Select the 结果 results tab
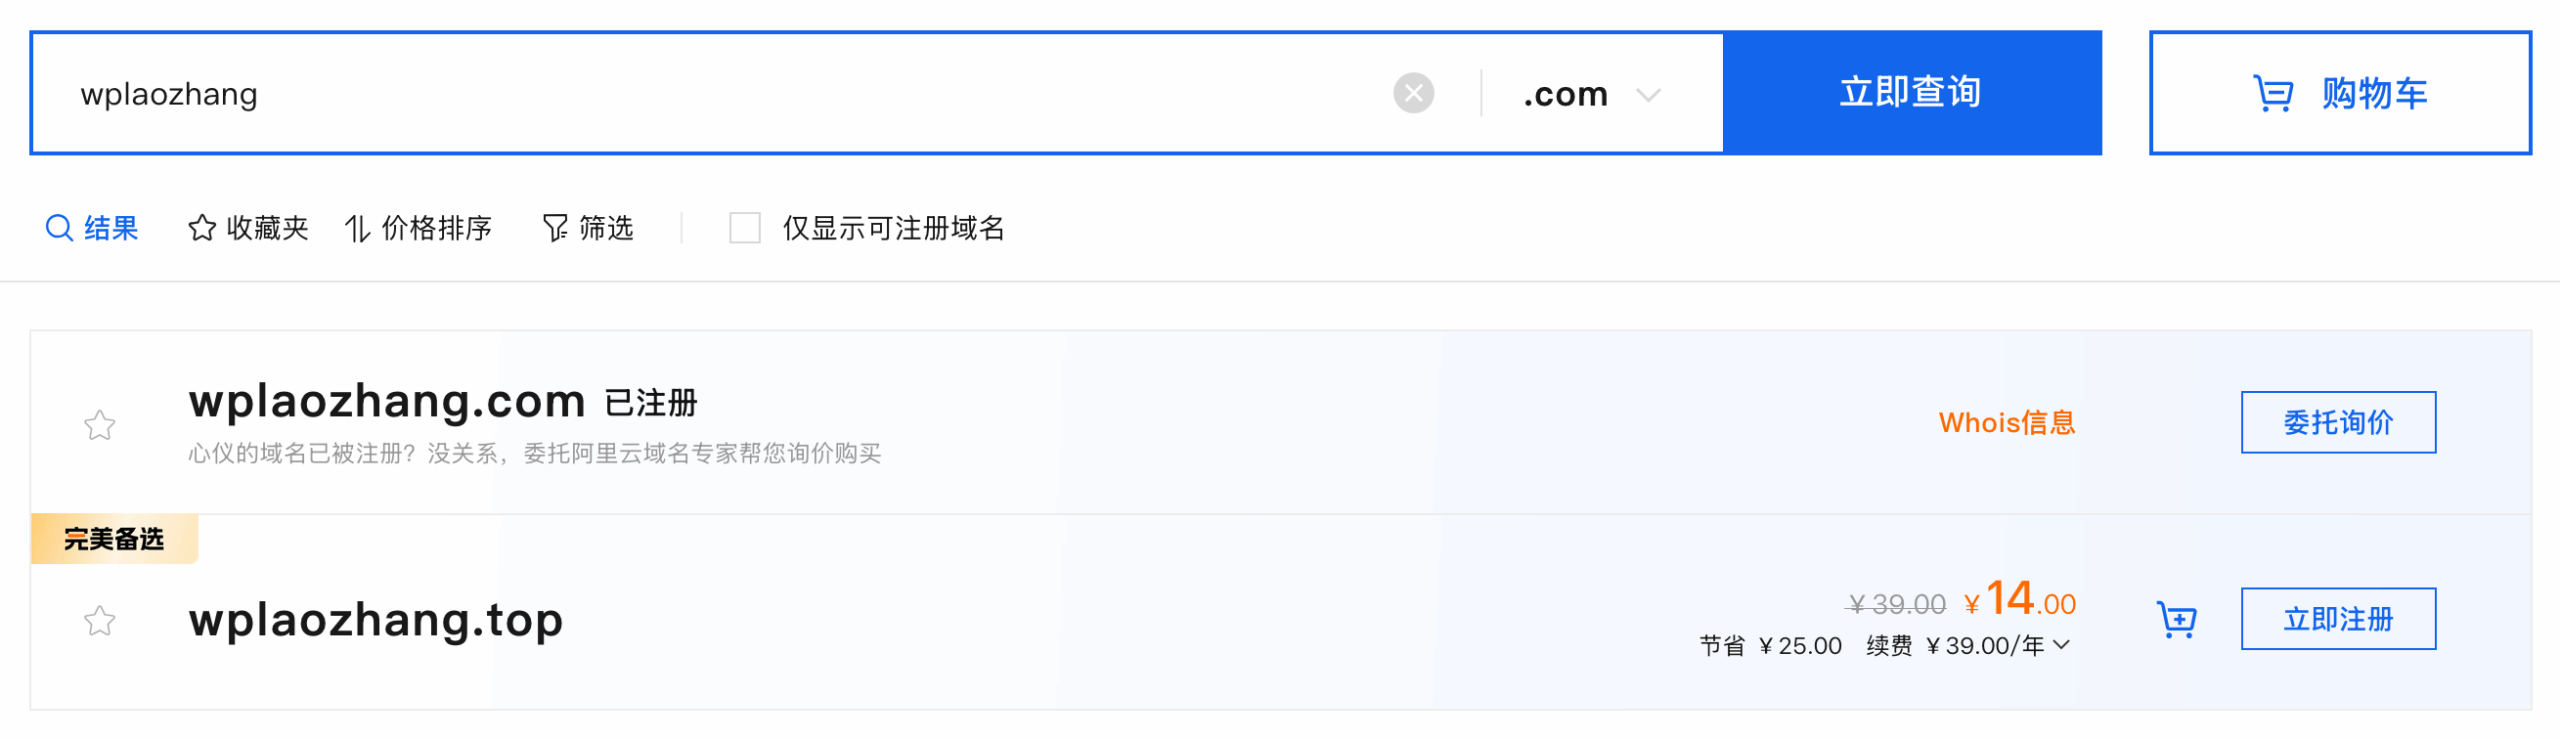 click(110, 228)
